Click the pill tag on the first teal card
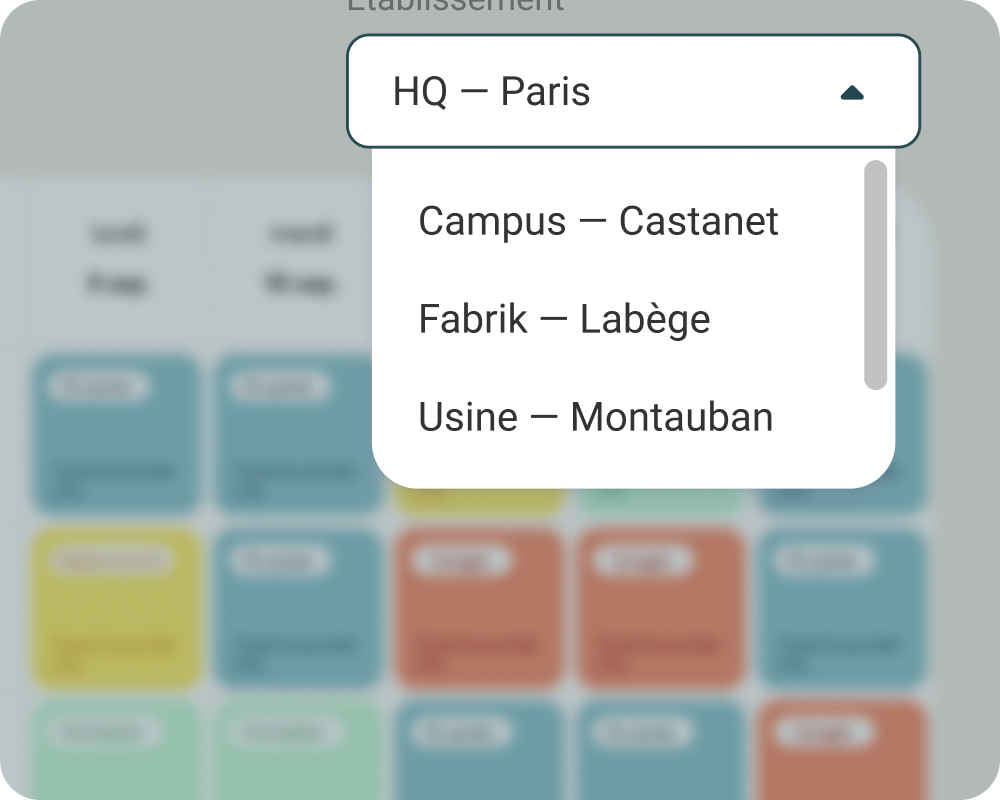The width and height of the screenshot is (1000, 800). (98, 387)
